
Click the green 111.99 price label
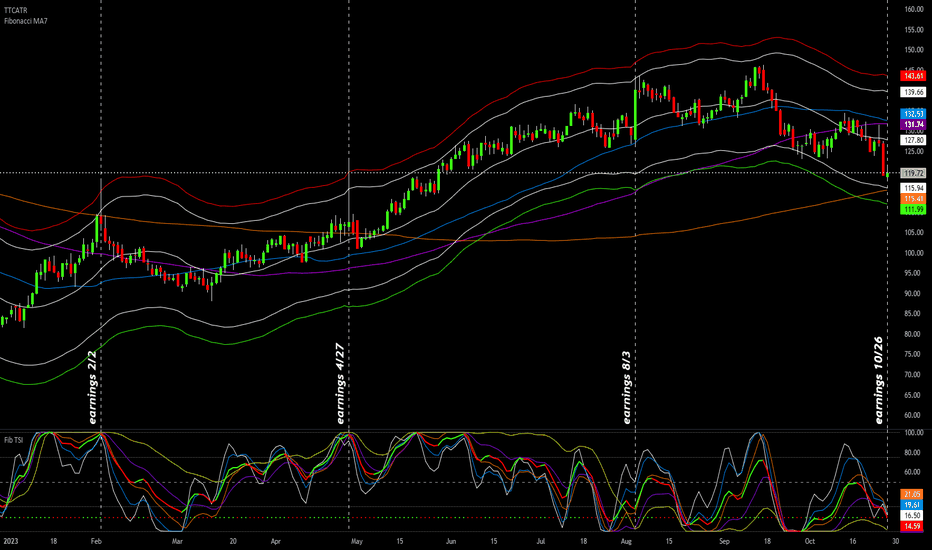click(914, 209)
